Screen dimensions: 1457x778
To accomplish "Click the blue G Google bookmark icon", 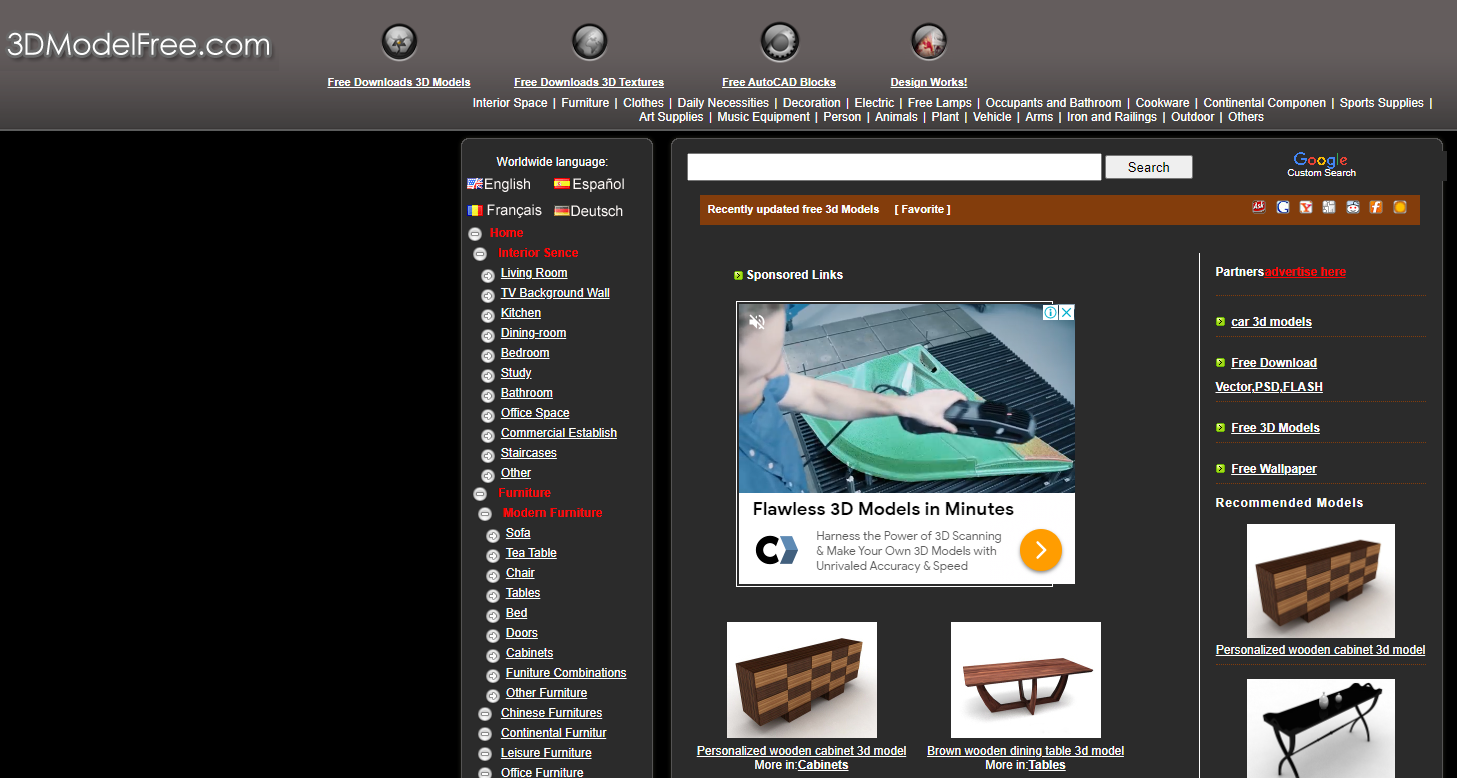I will [1283, 207].
